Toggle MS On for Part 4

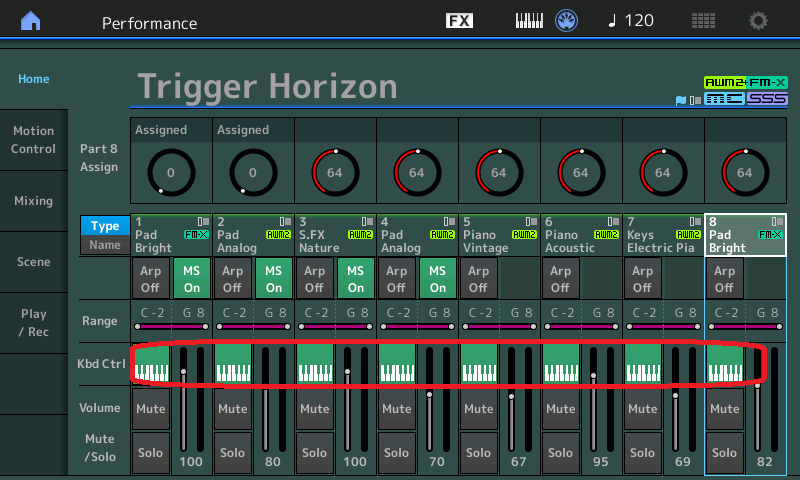point(437,278)
